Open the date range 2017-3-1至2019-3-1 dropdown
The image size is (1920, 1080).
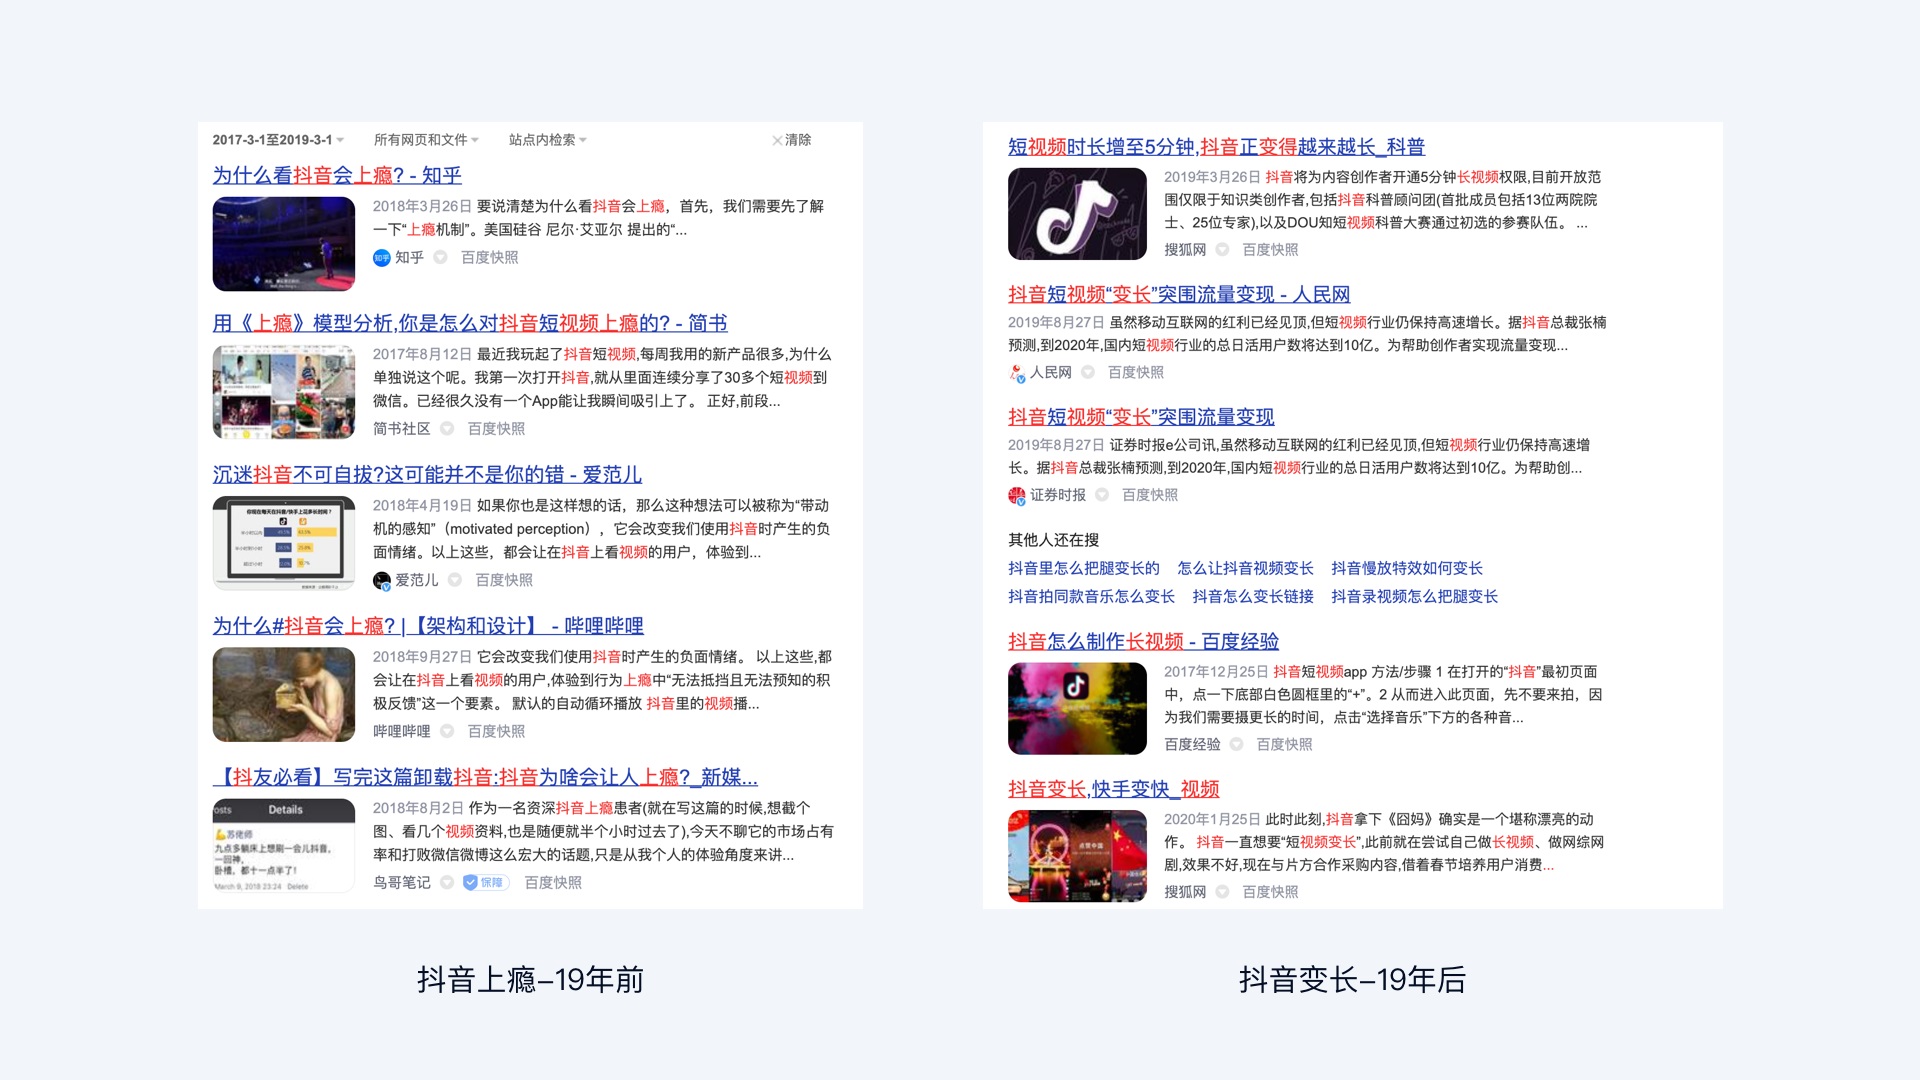click(278, 140)
